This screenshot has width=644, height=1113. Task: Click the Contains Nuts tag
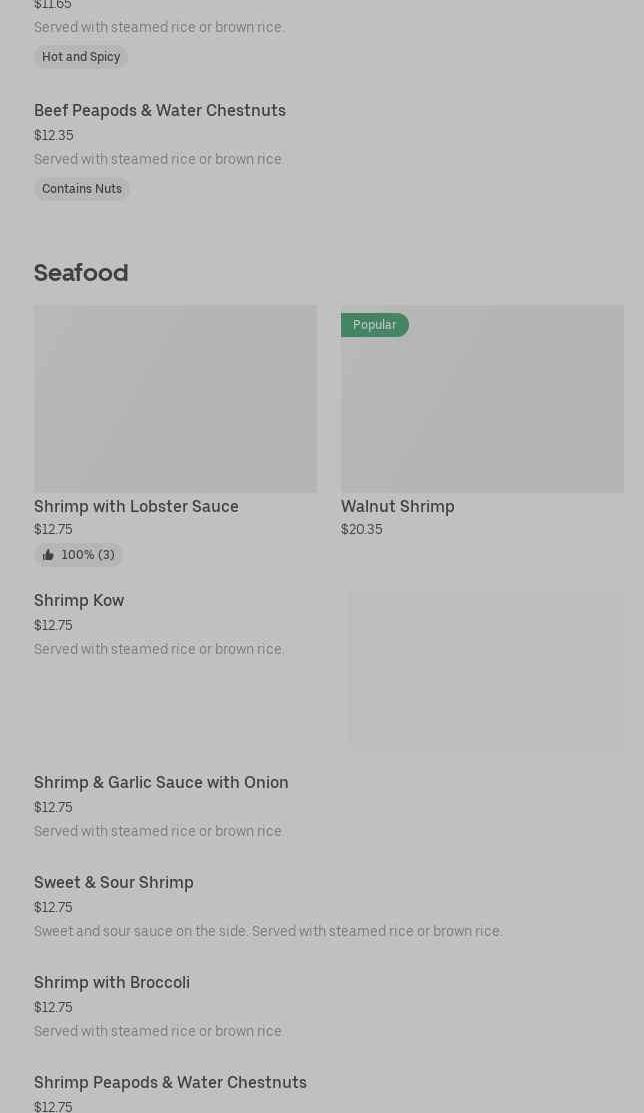pyautogui.click(x=82, y=189)
